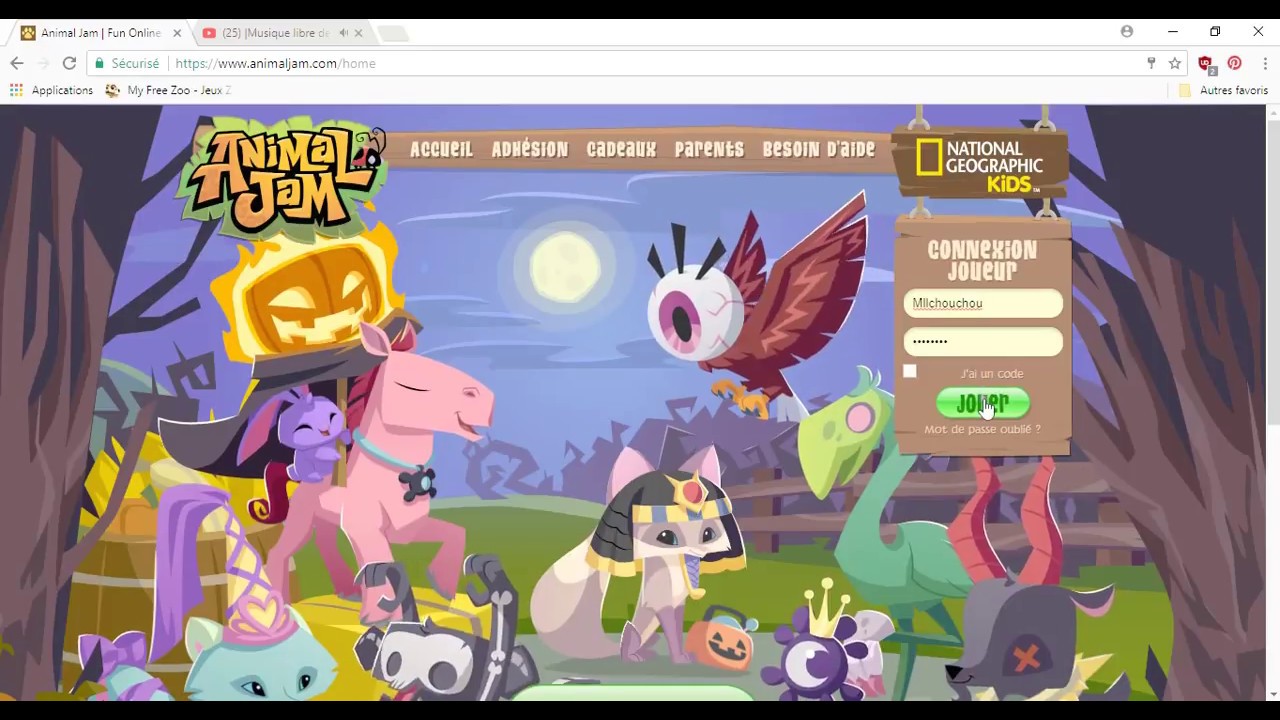The height and width of the screenshot is (720, 1280).
Task: Click the green Jouer button
Action: click(983, 403)
